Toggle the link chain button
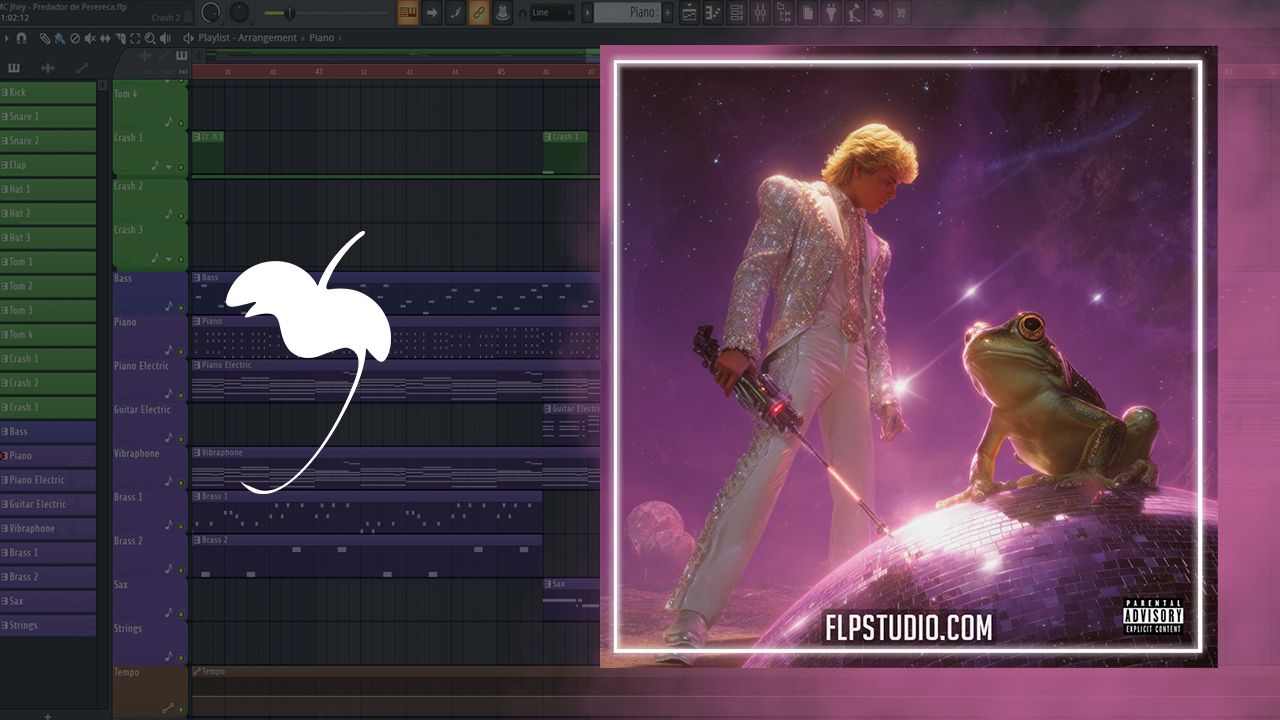Viewport: 1280px width, 720px height. click(x=478, y=13)
